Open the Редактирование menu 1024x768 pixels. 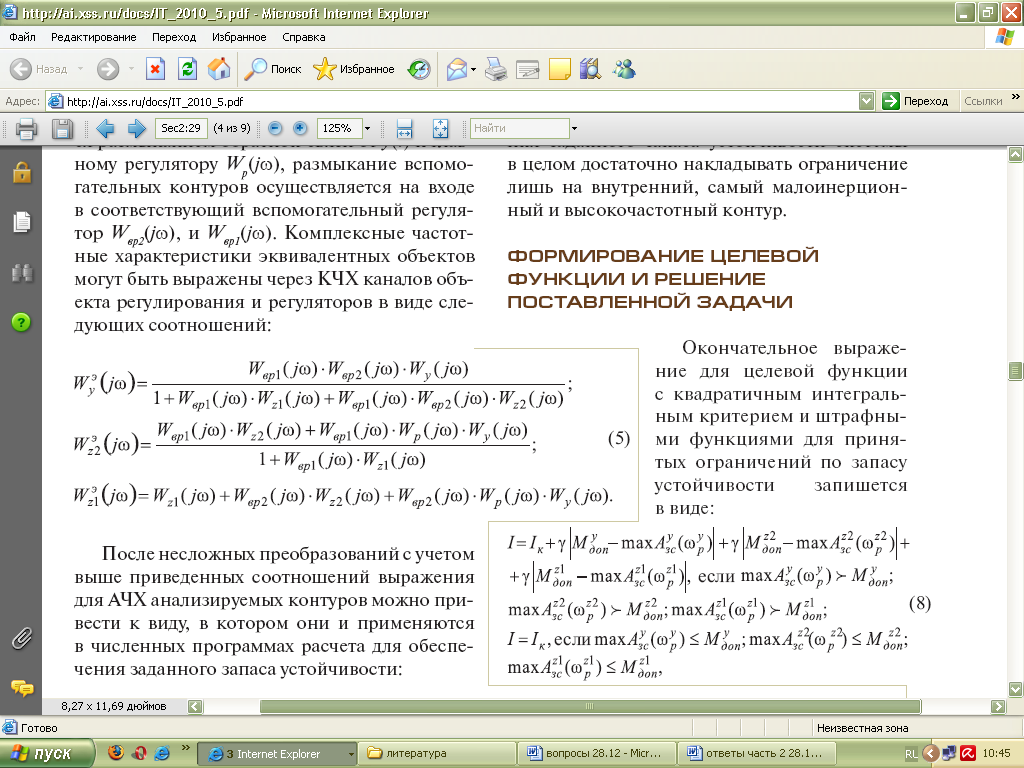pyautogui.click(x=93, y=37)
